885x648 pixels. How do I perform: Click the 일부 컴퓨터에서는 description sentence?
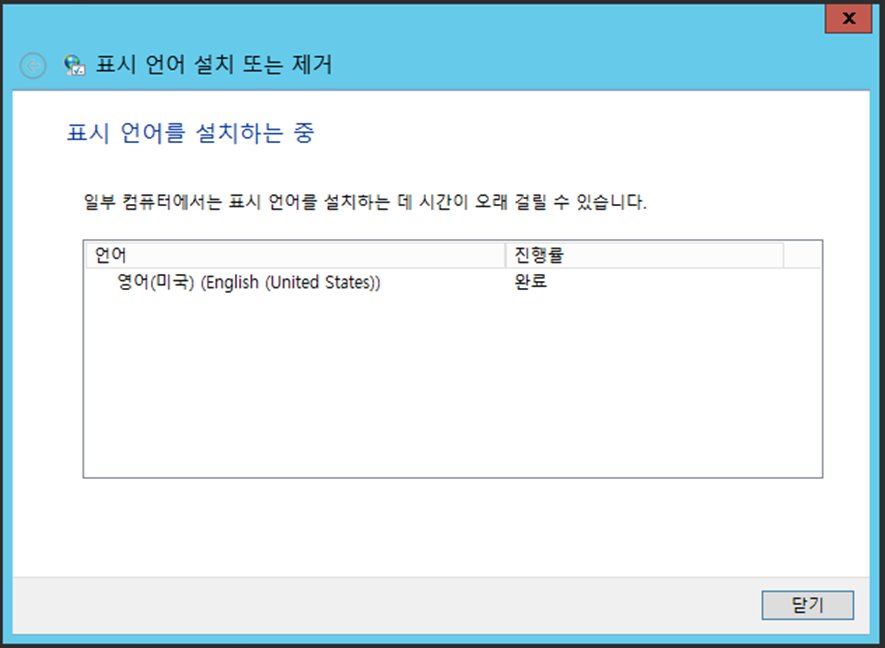pyautogui.click(x=365, y=202)
